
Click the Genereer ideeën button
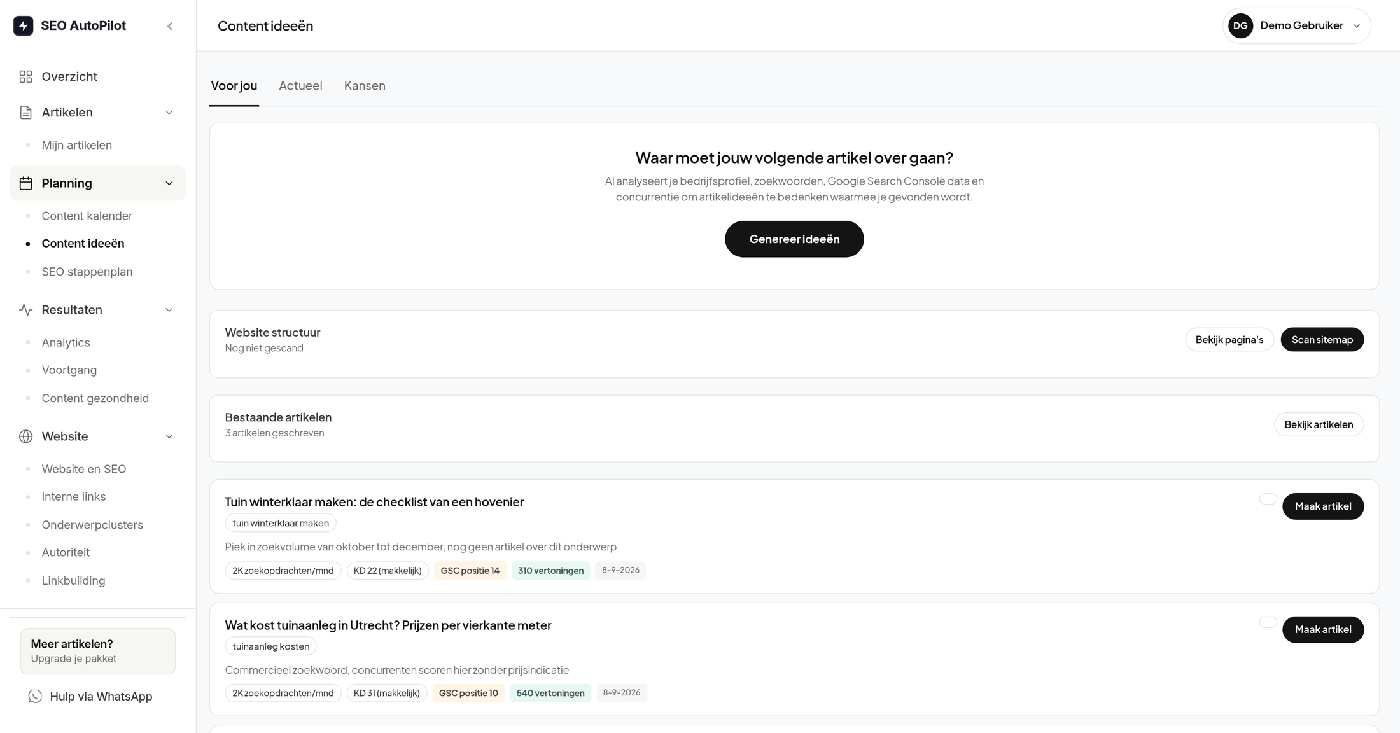[794, 239]
